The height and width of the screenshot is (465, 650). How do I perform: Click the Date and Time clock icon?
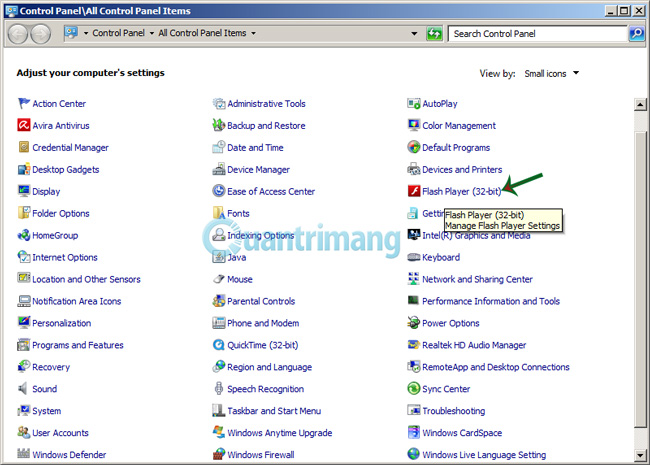pos(218,147)
